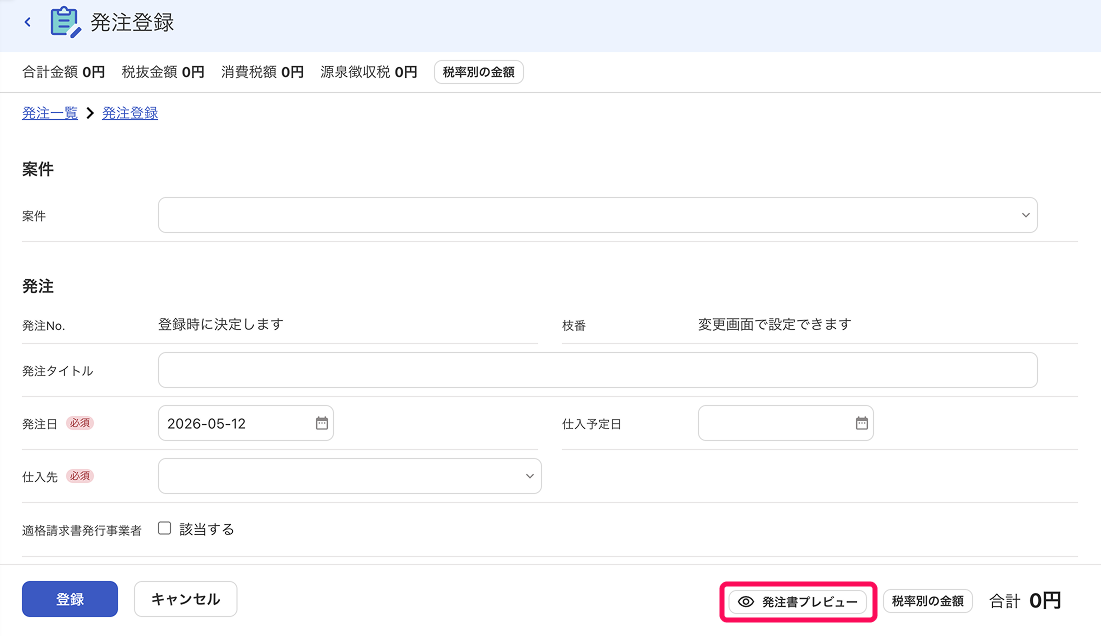The width and height of the screenshot is (1101, 636).
Task: Check the 該当する checkbox
Action: [x=164, y=529]
